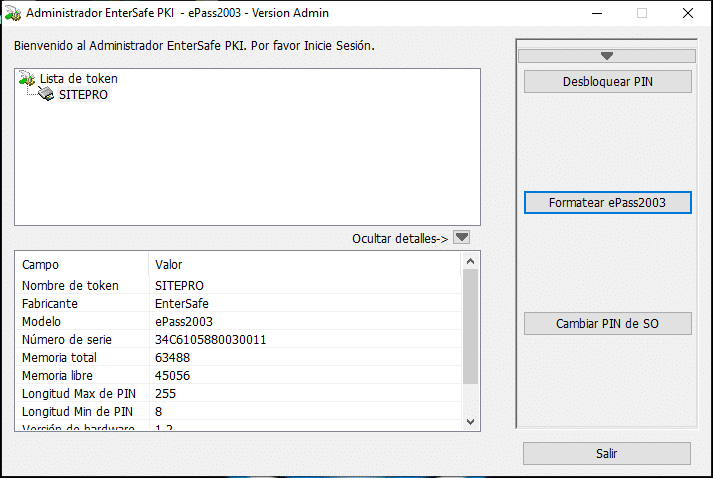Click the SITEPRO value in details table
The image size is (713, 478).
(x=179, y=285)
